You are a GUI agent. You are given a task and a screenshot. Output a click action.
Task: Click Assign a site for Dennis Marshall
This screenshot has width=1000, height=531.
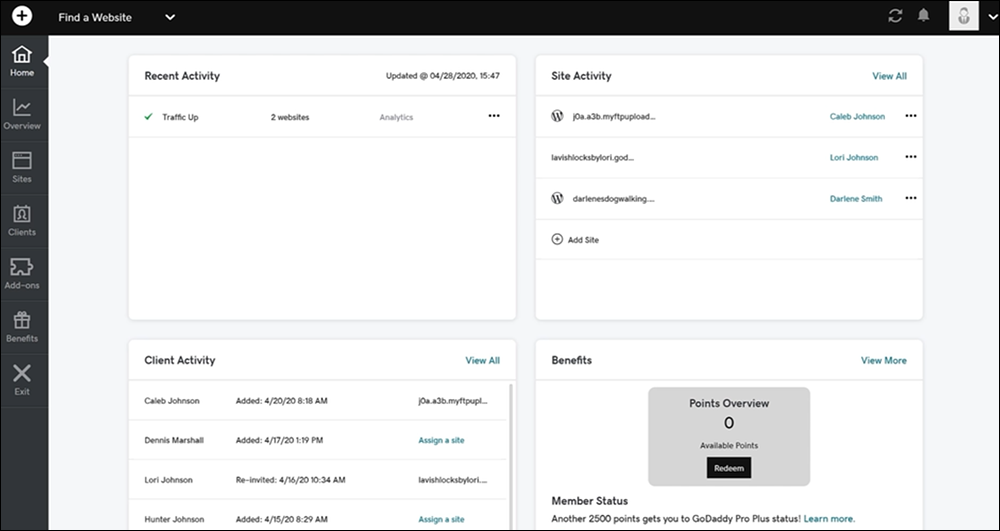coord(441,440)
